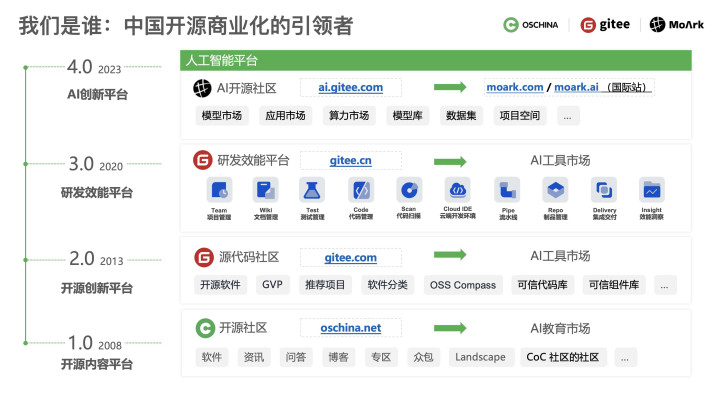
Task: Select the 算力市场 tag
Action: point(349,115)
